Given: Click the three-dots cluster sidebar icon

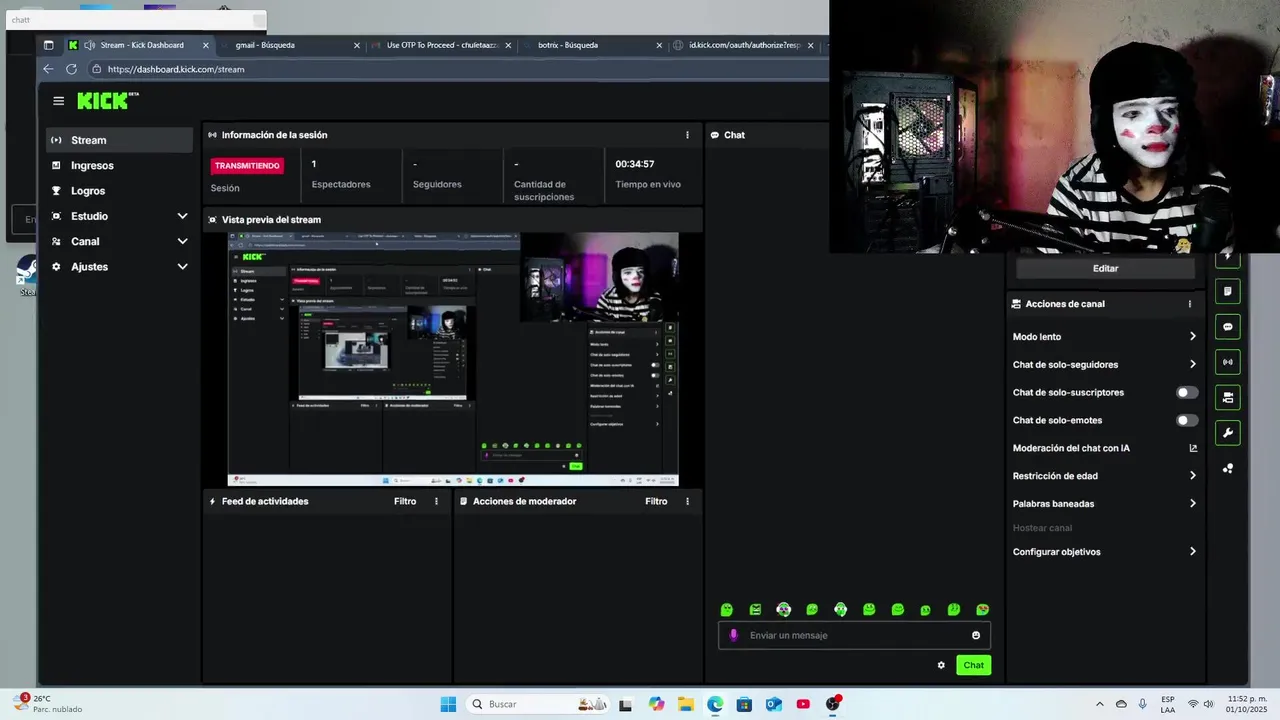Looking at the screenshot, I should click(x=1228, y=468).
